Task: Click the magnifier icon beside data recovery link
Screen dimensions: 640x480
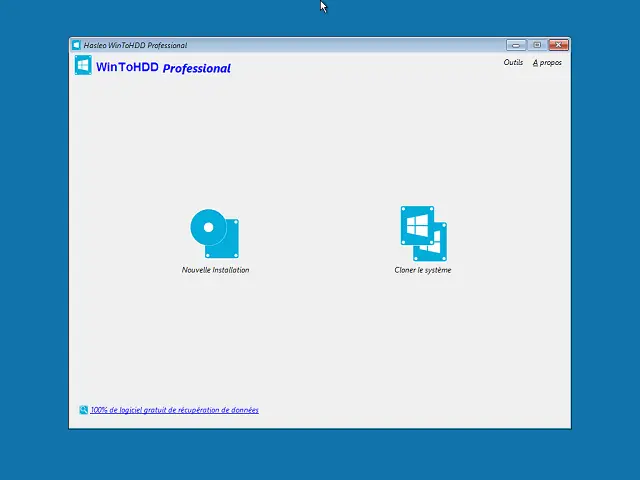Action: tap(83, 410)
